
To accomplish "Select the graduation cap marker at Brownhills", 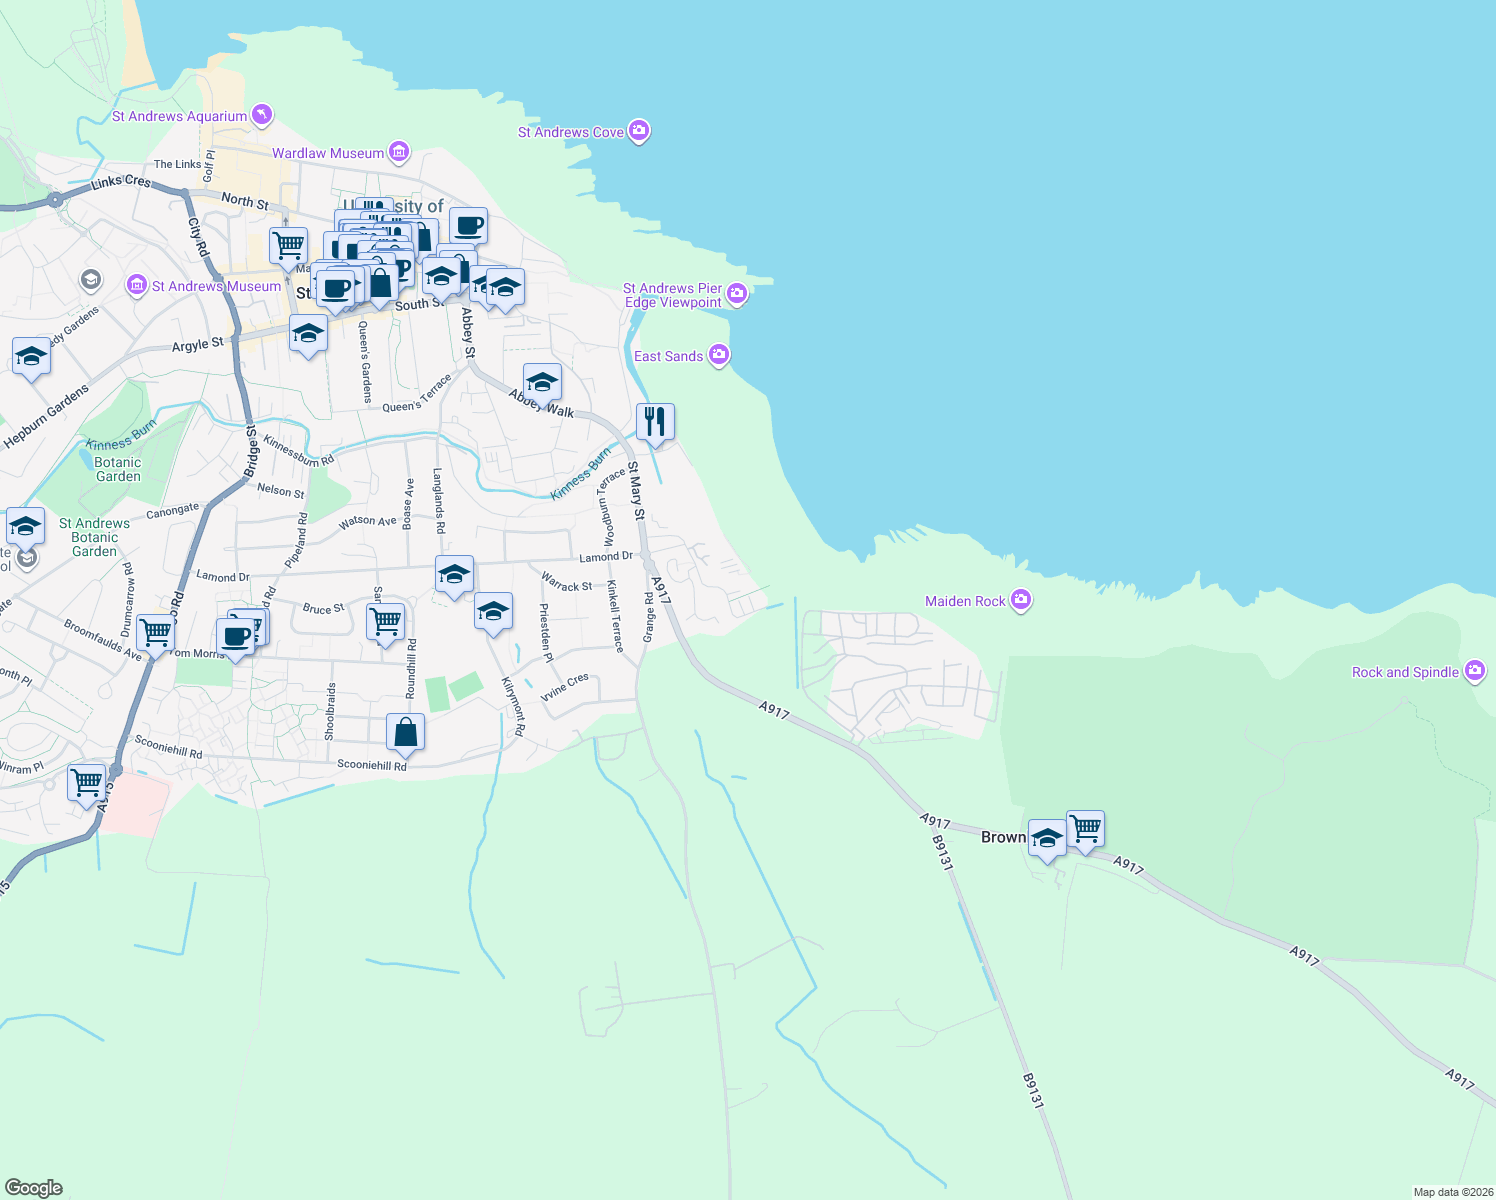I will [1047, 839].
